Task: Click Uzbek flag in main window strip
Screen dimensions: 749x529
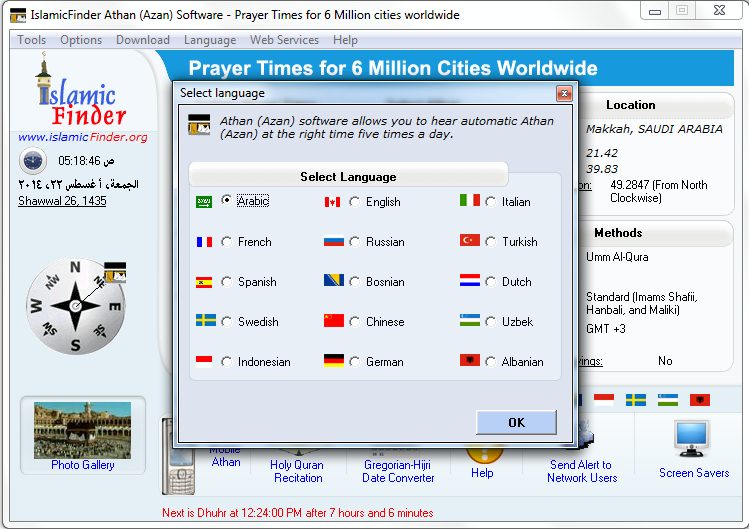Action: point(668,400)
